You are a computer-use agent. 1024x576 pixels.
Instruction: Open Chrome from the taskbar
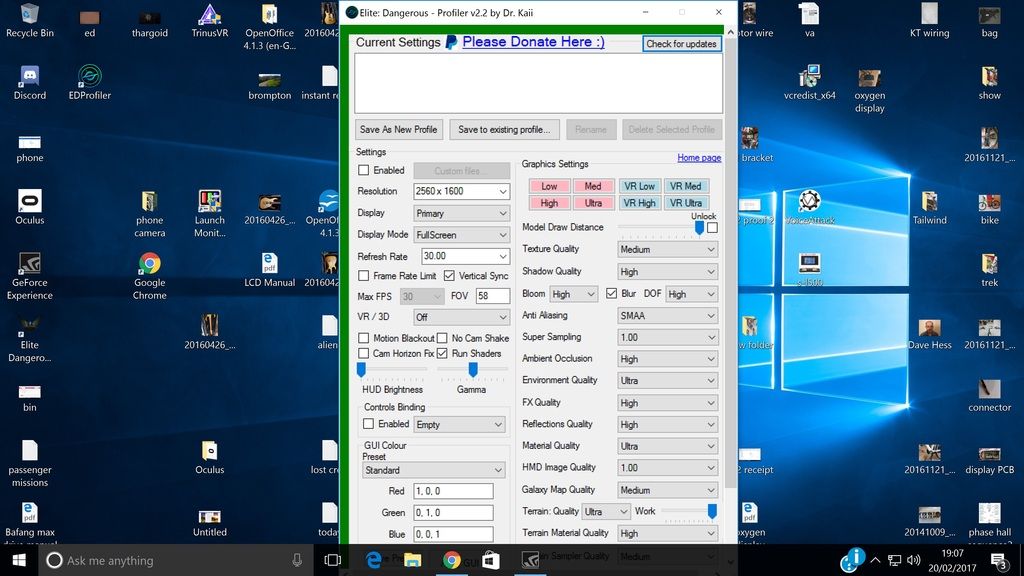(451, 560)
